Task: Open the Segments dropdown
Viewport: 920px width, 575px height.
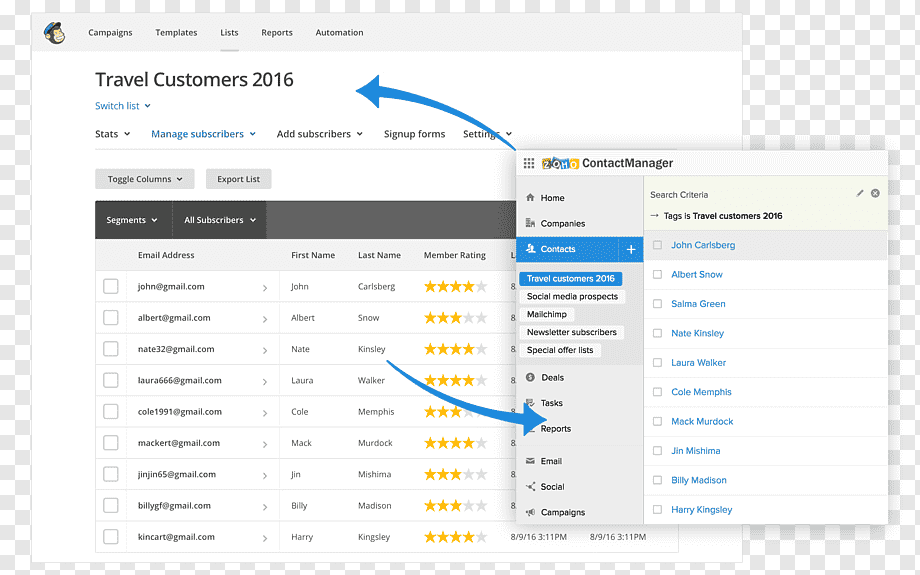Action: point(132,220)
